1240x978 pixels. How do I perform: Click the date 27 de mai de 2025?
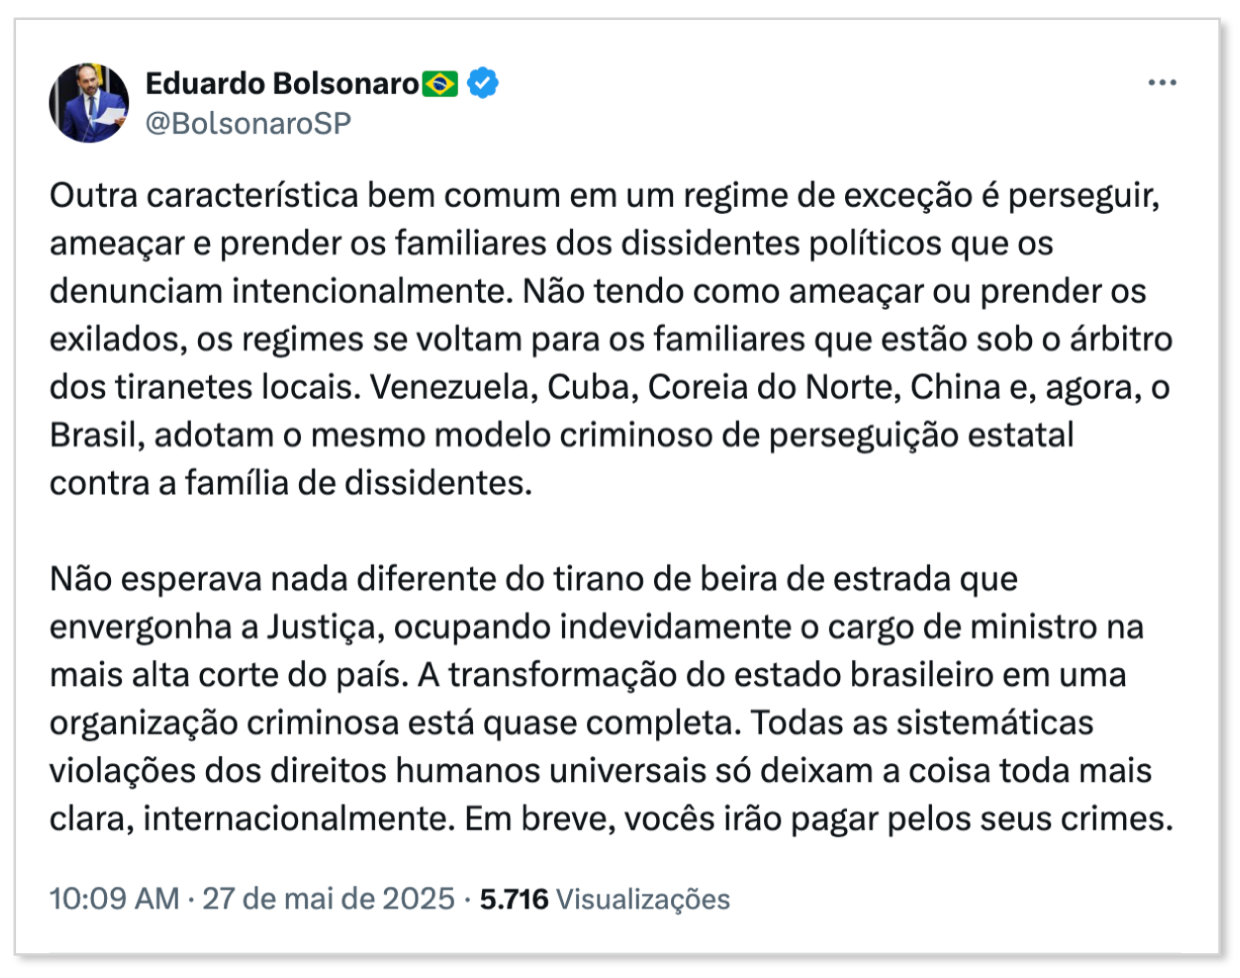pyautogui.click(x=328, y=899)
